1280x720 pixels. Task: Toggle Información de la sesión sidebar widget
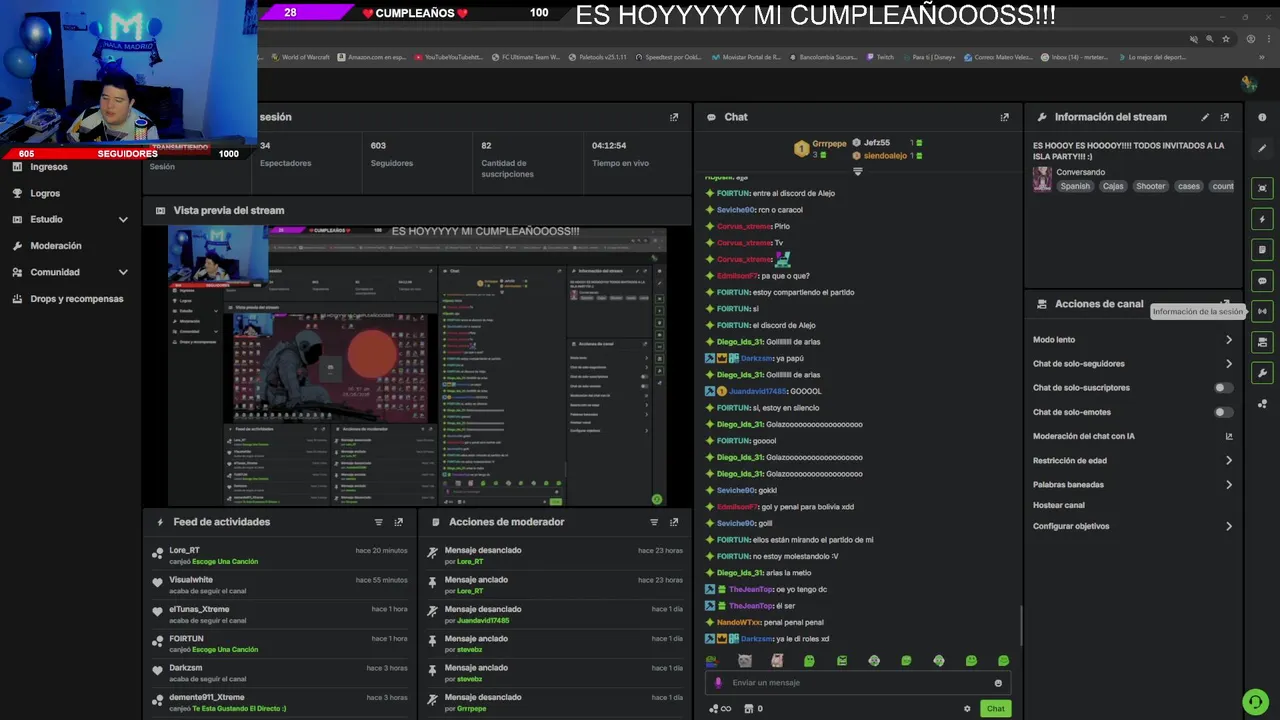coord(1262,311)
